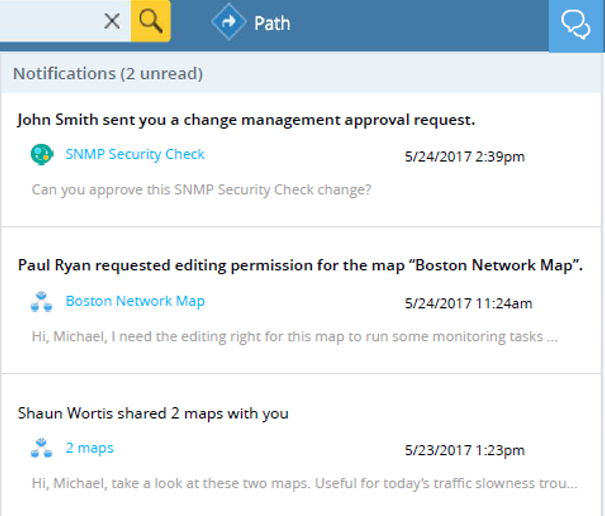The height and width of the screenshot is (516, 605).
Task: Clear the search field with X
Action: coord(112,21)
